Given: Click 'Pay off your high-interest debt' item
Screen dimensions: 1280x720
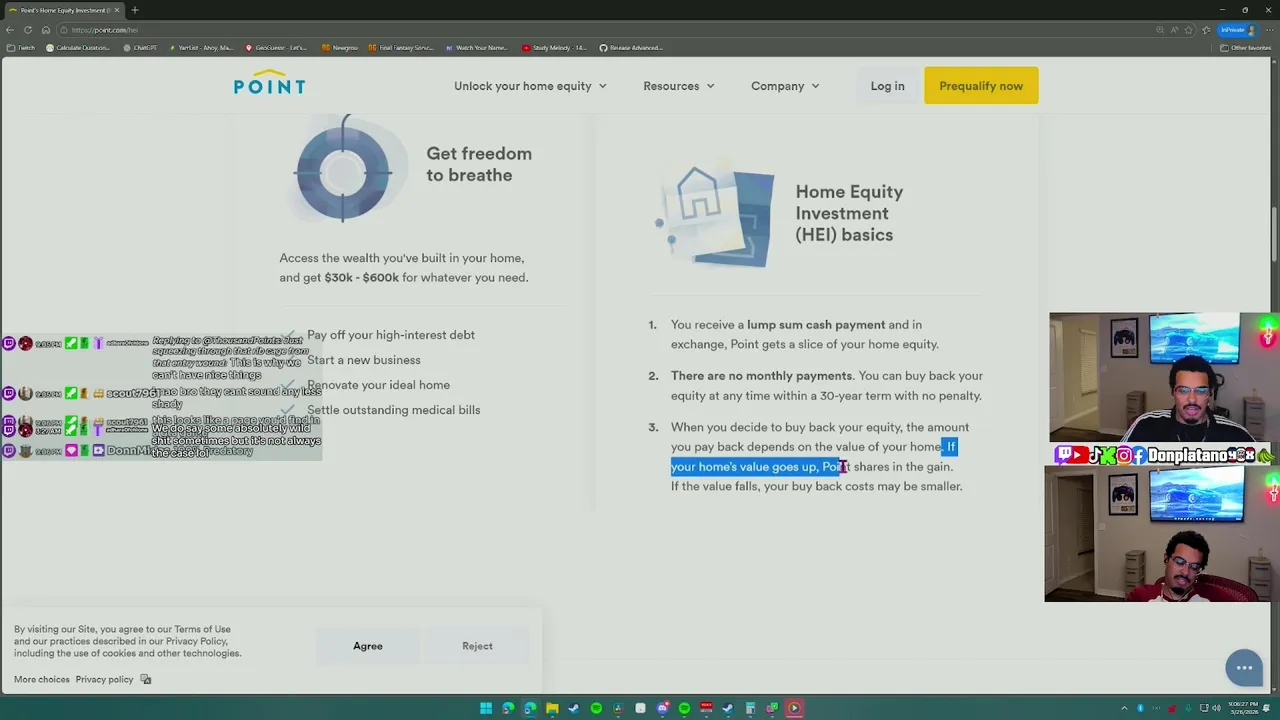Looking at the screenshot, I should pyautogui.click(x=391, y=335).
